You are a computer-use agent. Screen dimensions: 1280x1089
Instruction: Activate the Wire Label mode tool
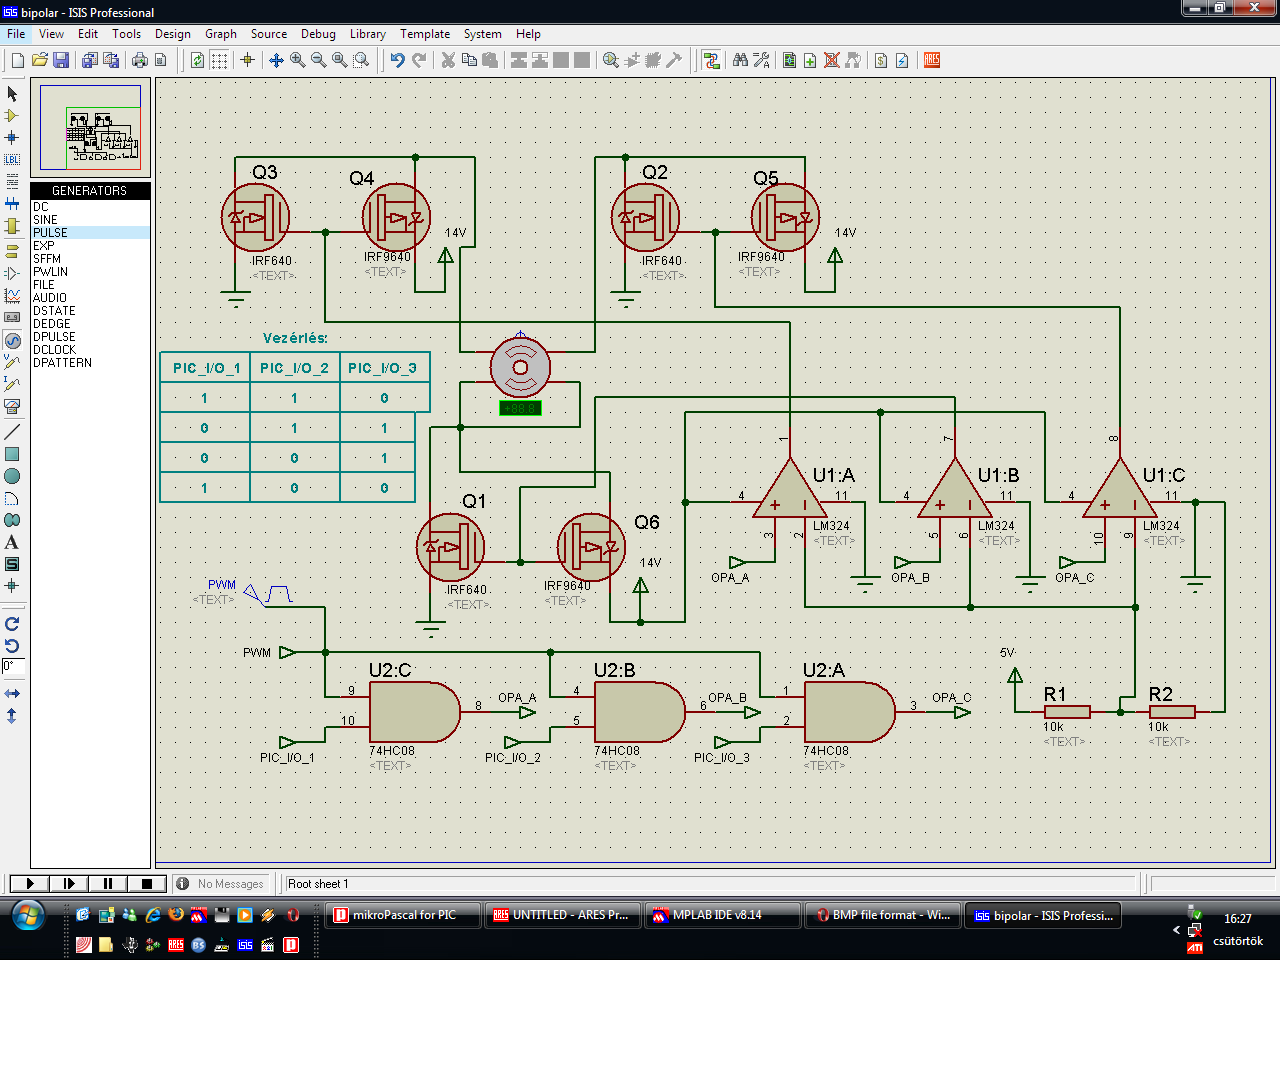(12, 159)
